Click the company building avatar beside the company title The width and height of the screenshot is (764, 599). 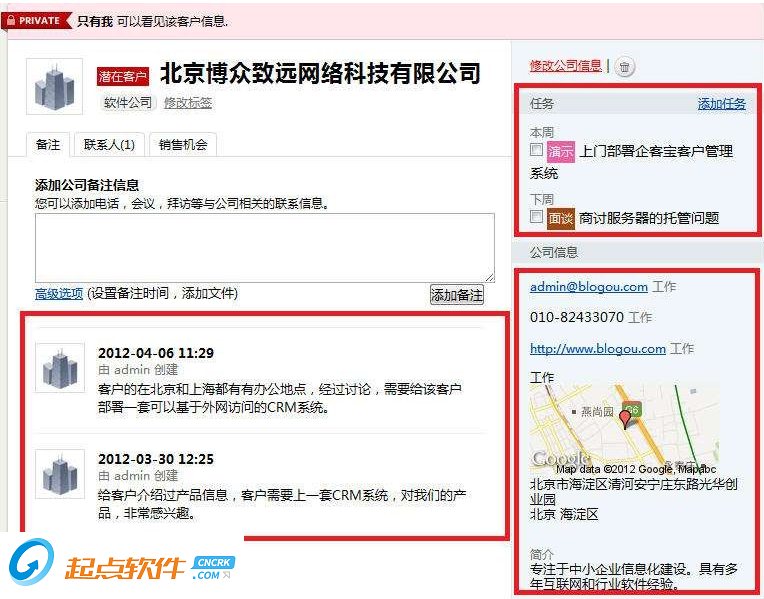[55, 87]
